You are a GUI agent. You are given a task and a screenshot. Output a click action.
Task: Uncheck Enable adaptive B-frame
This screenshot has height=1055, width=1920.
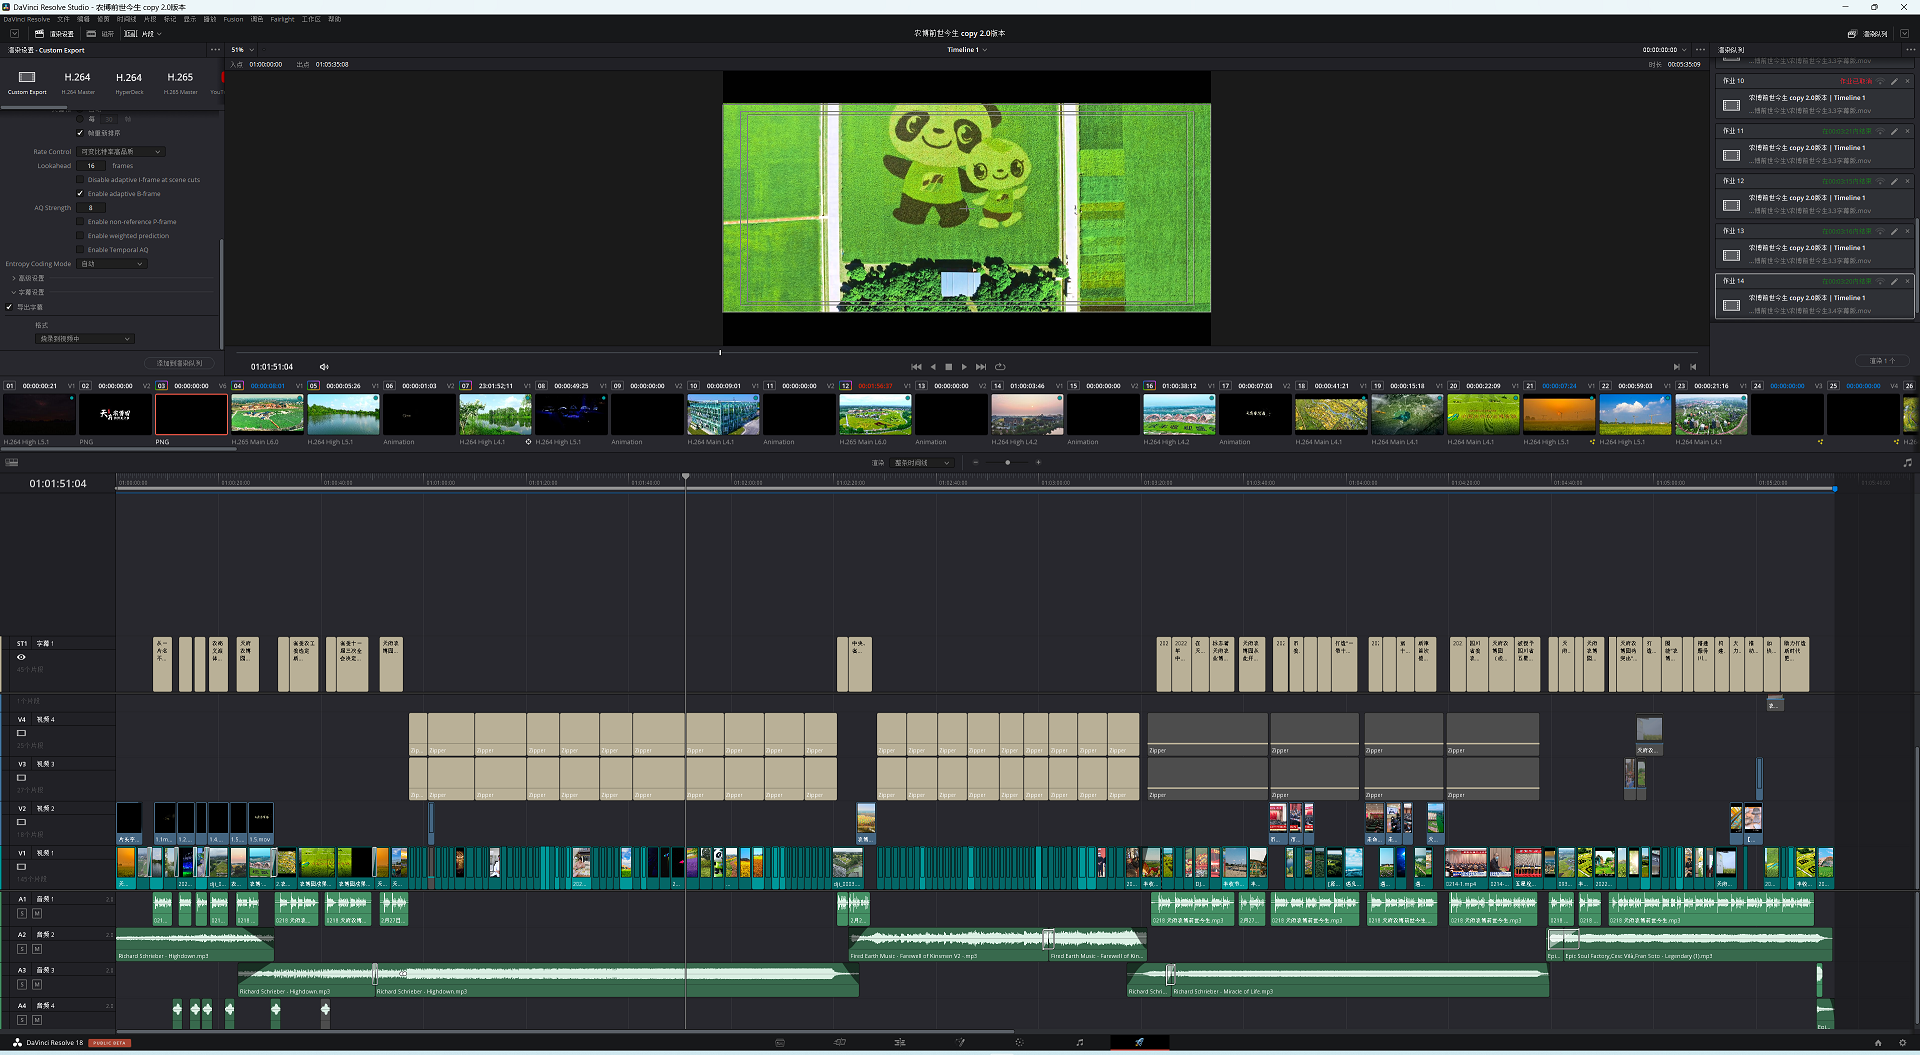click(80, 194)
